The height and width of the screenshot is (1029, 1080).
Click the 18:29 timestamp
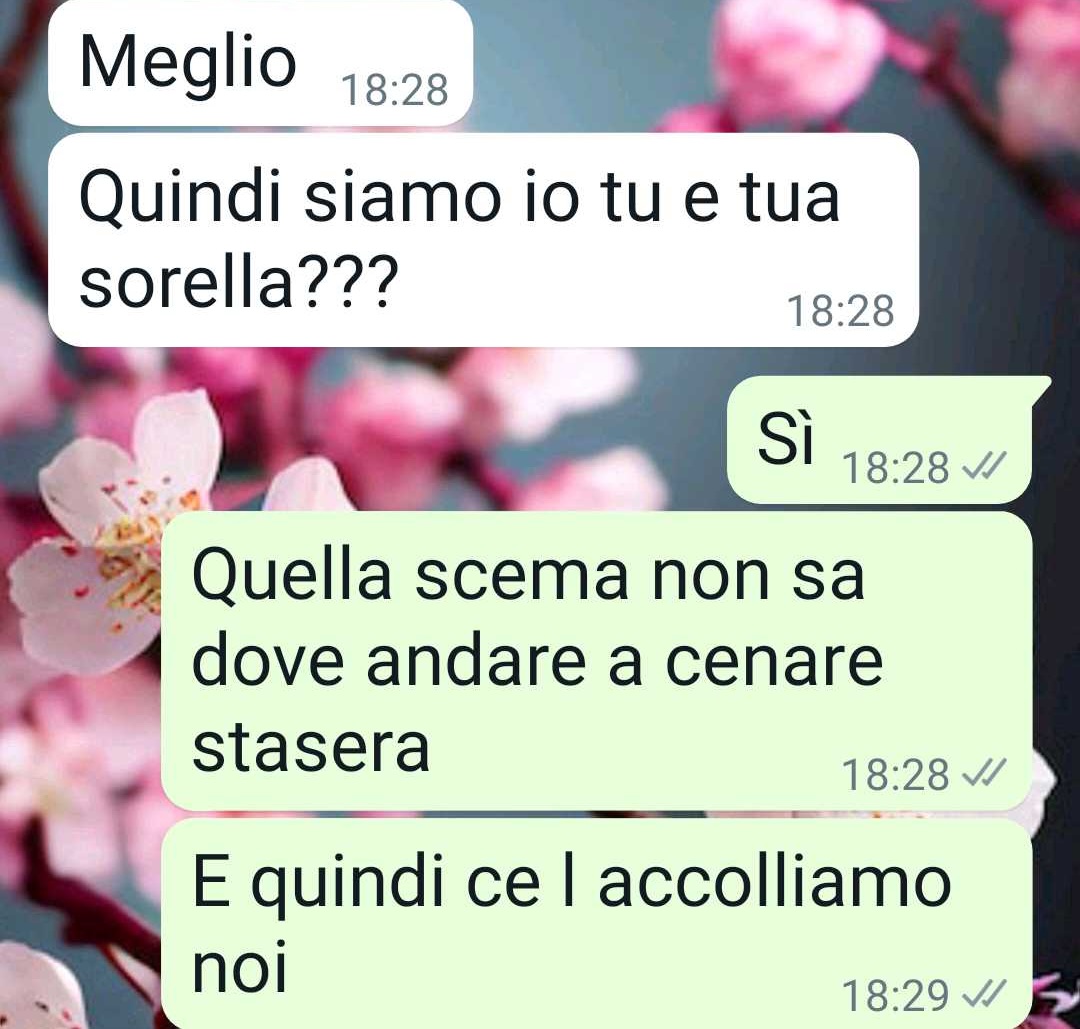(x=895, y=996)
